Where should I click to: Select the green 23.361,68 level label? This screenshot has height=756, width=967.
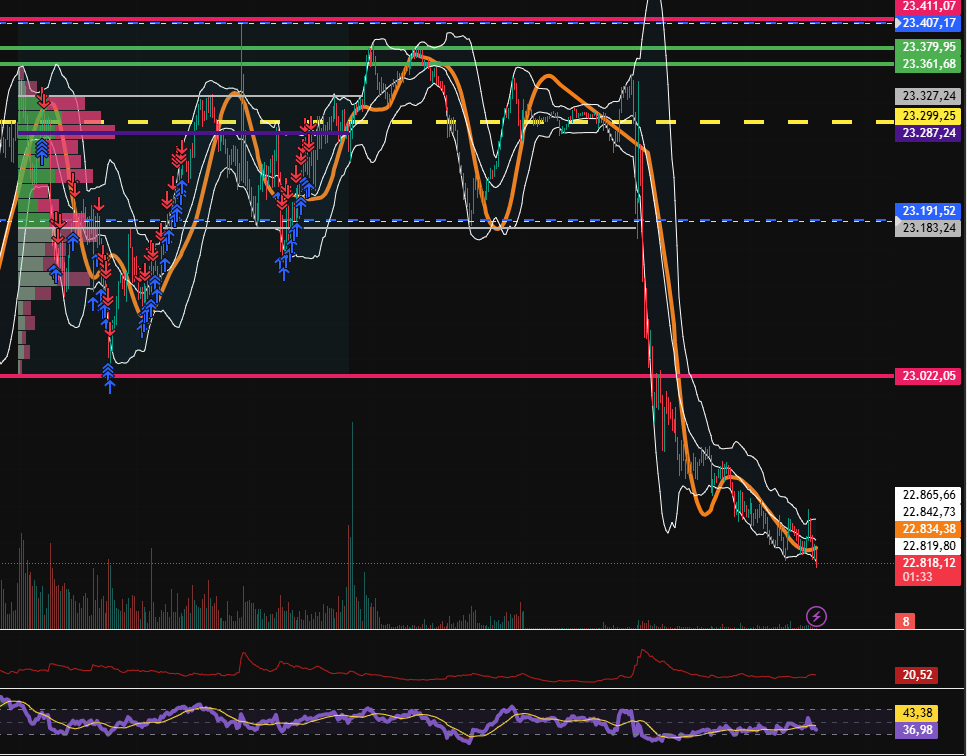(x=929, y=64)
